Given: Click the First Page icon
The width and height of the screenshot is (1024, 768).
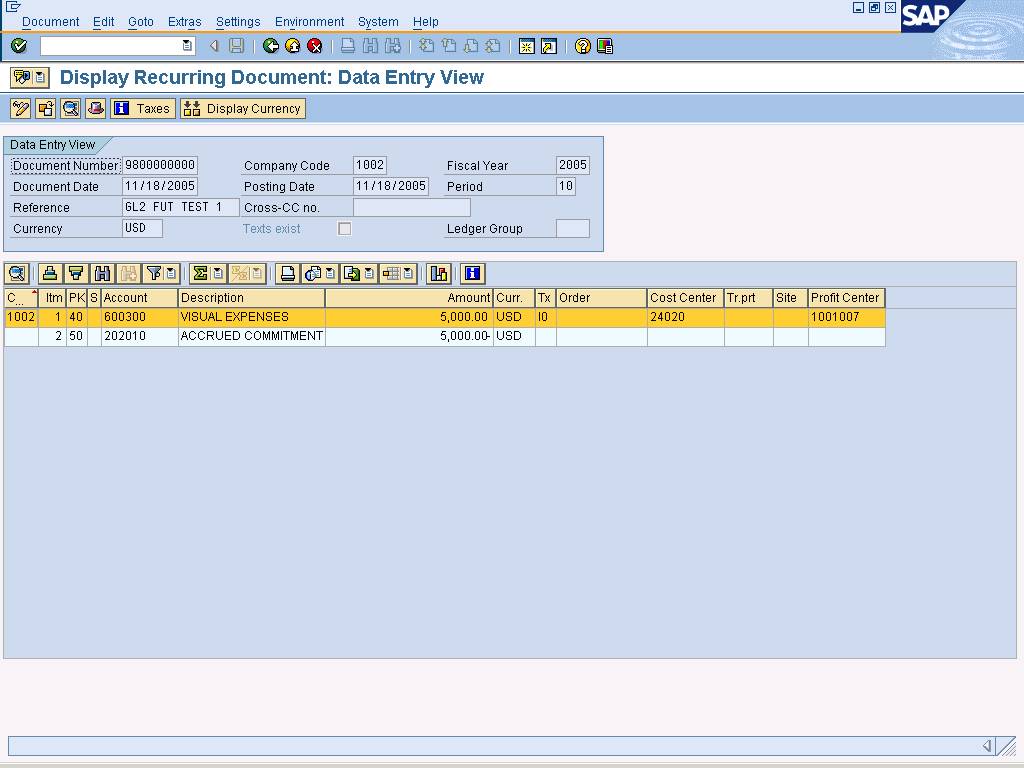Looking at the screenshot, I should (426, 46).
